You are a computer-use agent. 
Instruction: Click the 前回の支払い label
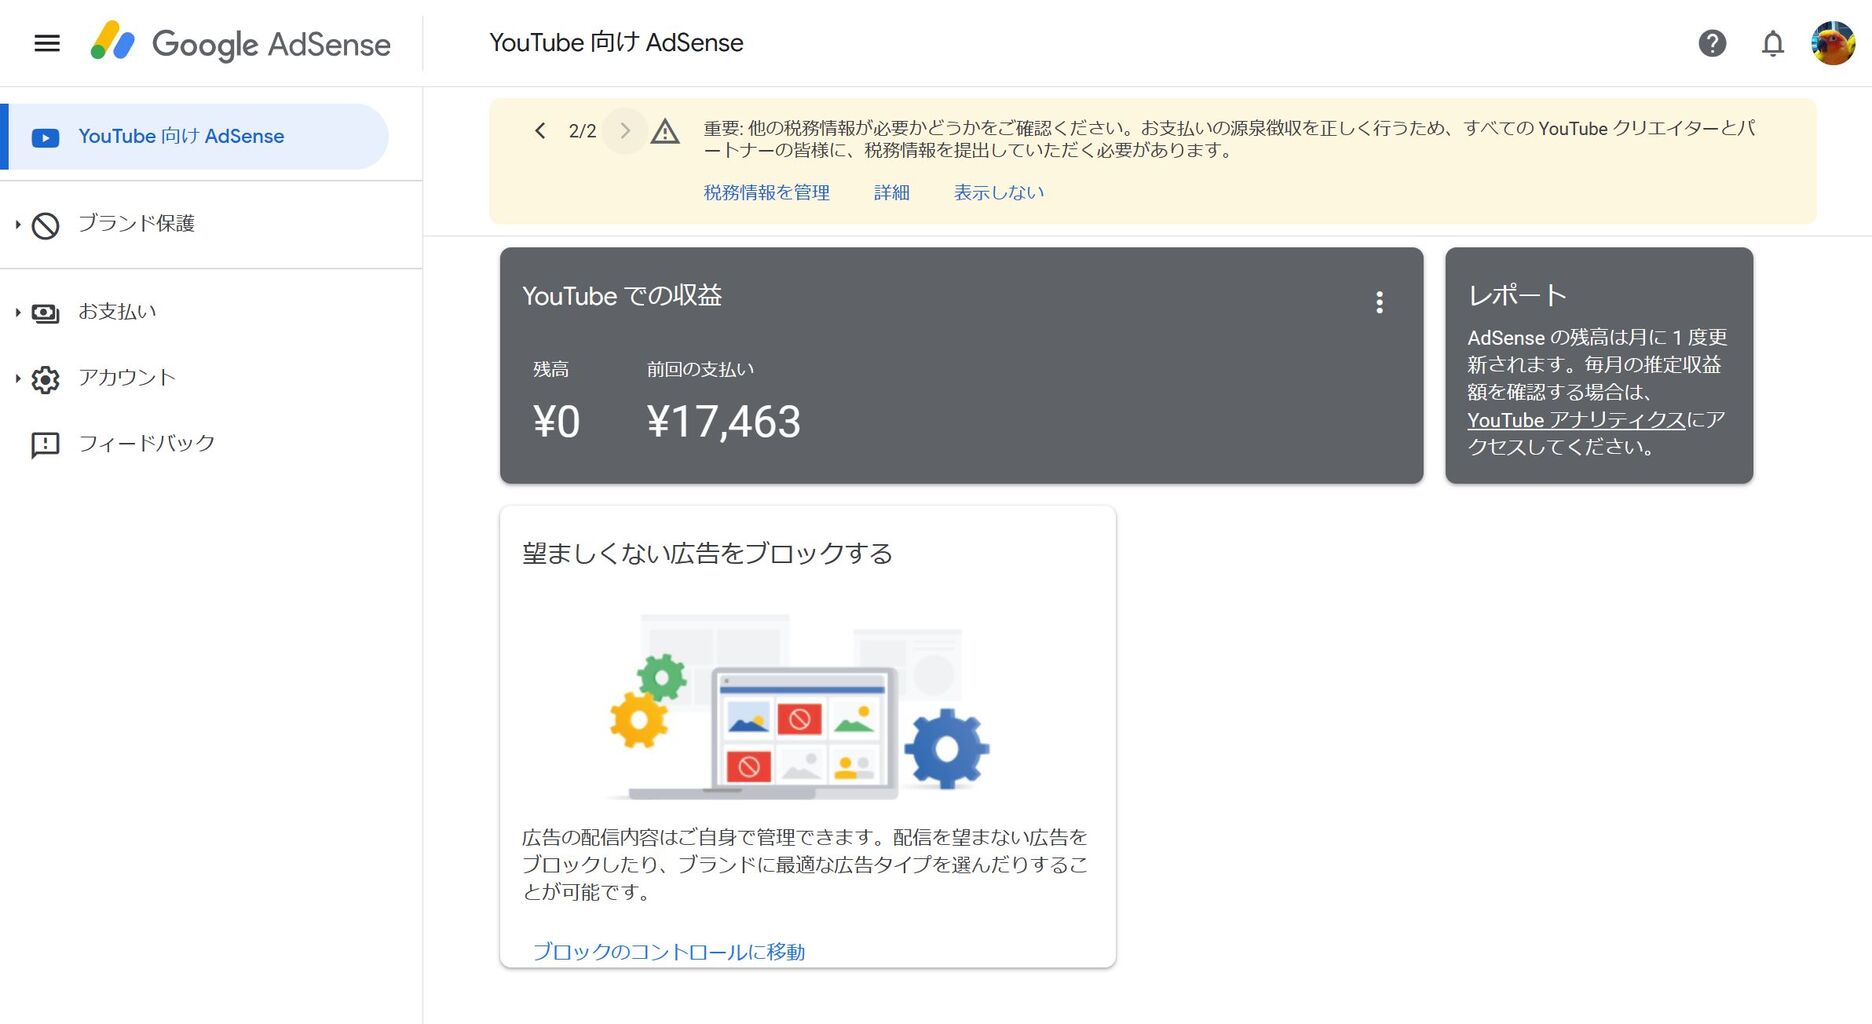click(700, 369)
